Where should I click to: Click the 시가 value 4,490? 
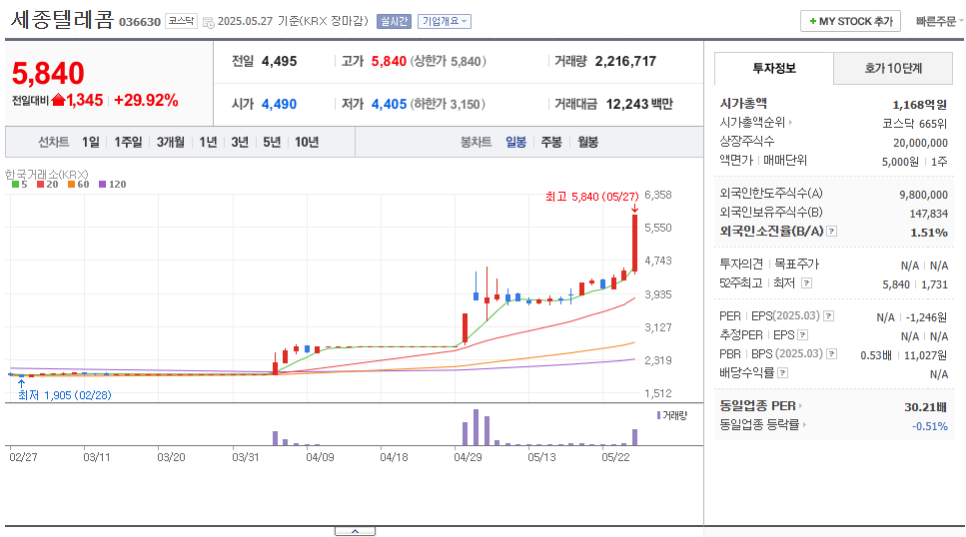click(x=279, y=104)
